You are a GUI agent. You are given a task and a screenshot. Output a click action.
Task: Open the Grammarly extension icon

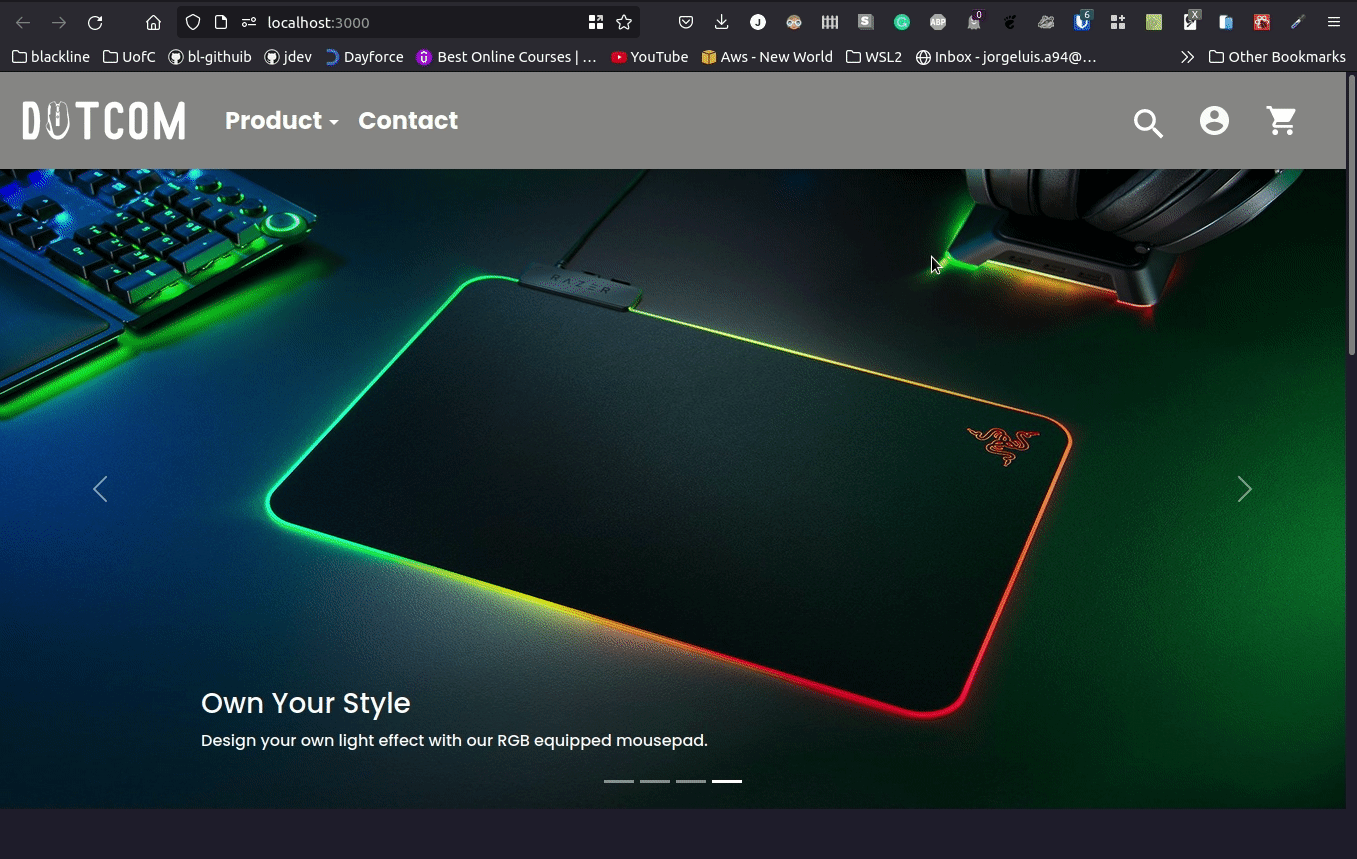(x=902, y=22)
